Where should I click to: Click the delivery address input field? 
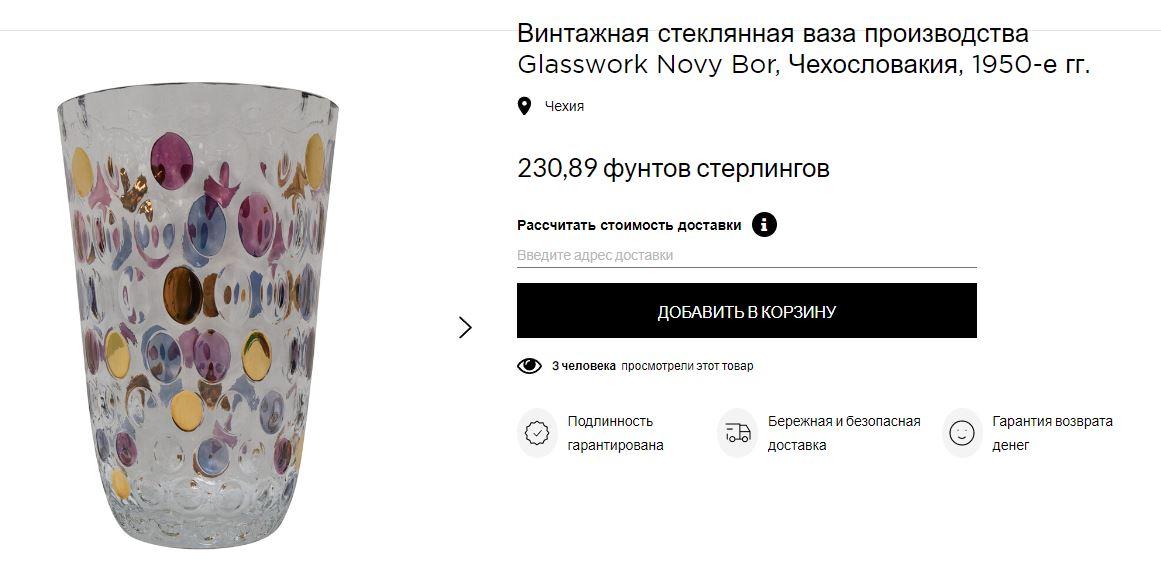click(746, 255)
